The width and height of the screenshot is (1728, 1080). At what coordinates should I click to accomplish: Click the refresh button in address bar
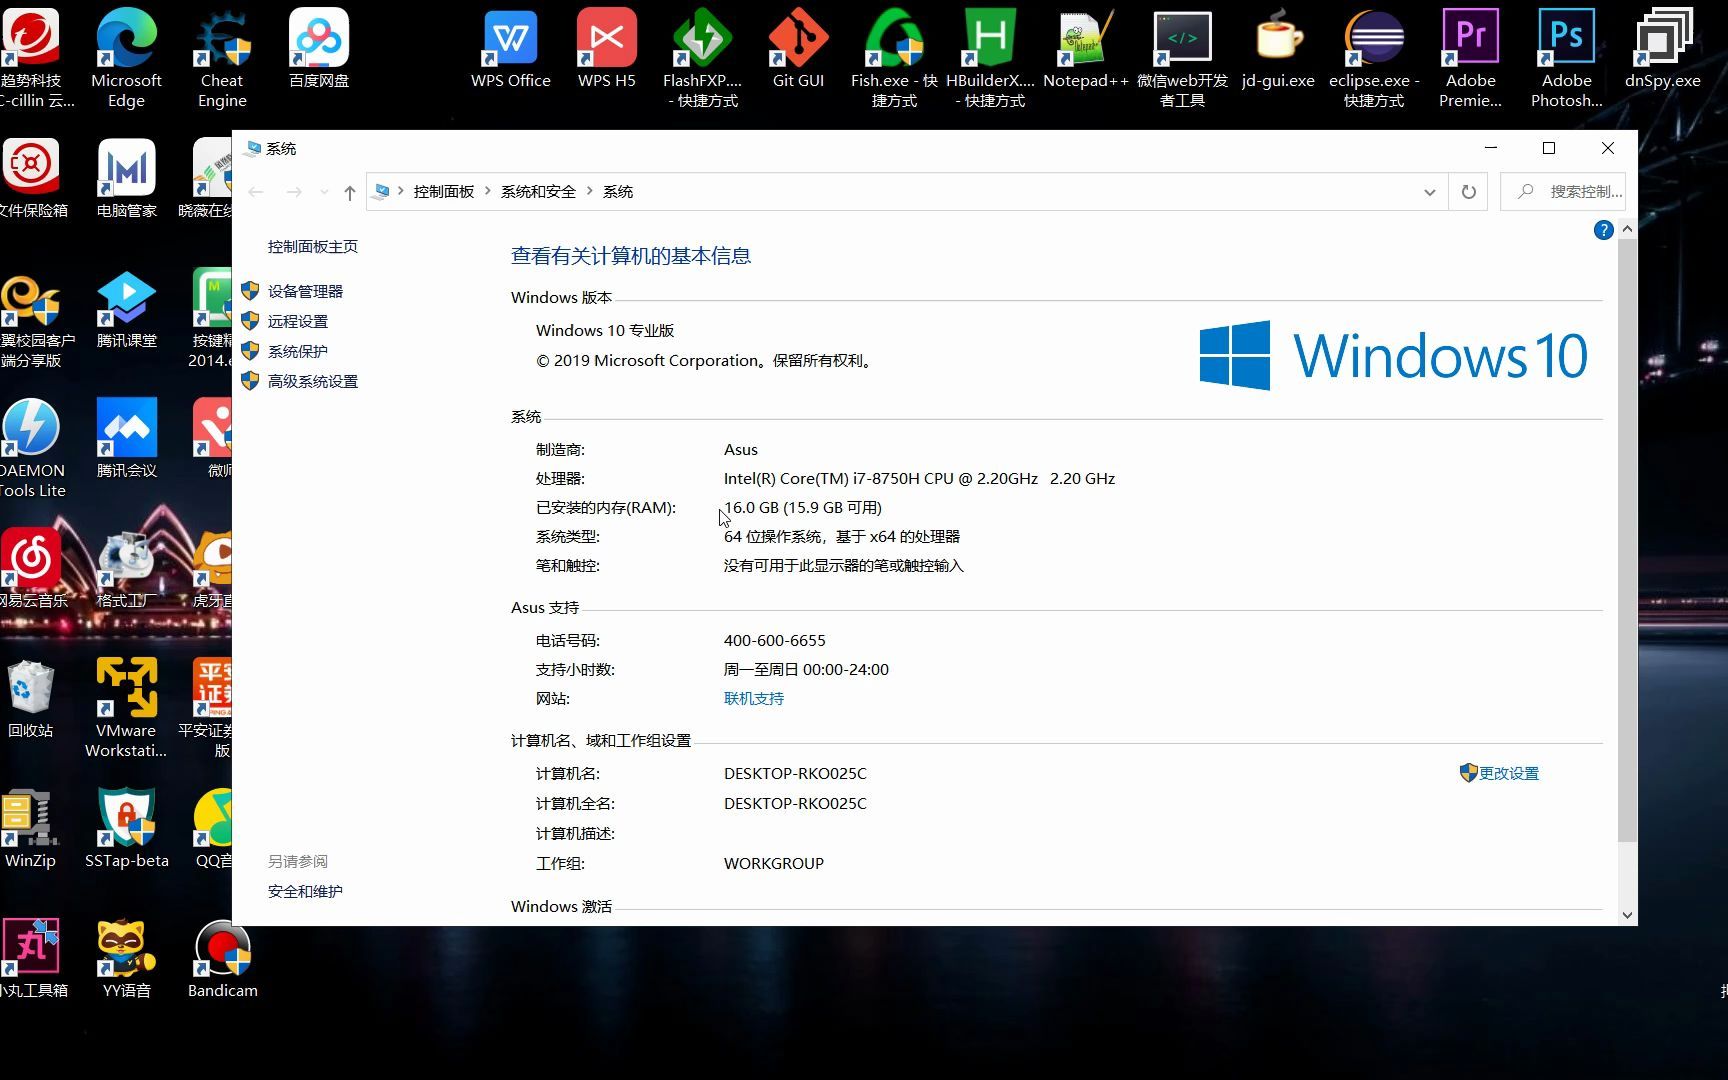point(1468,192)
